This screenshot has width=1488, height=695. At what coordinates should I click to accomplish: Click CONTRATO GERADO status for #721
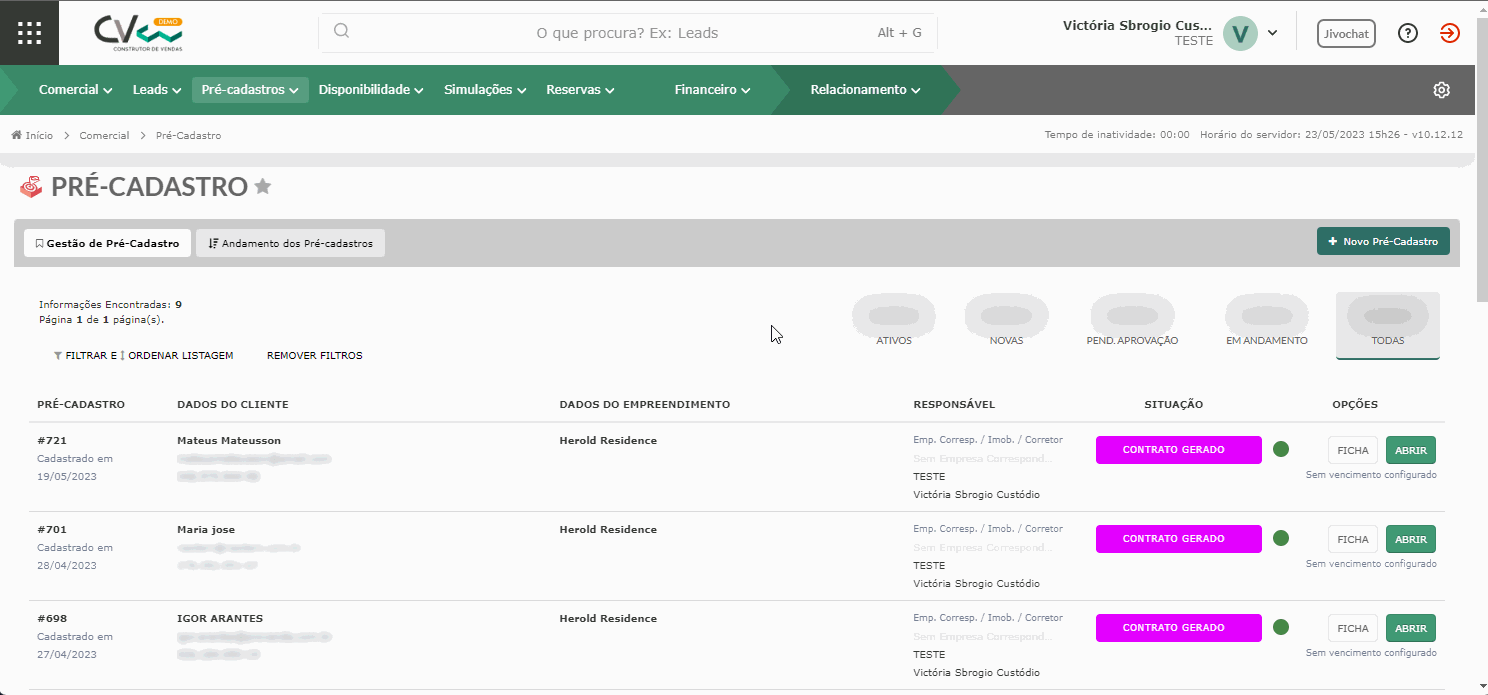point(1179,450)
